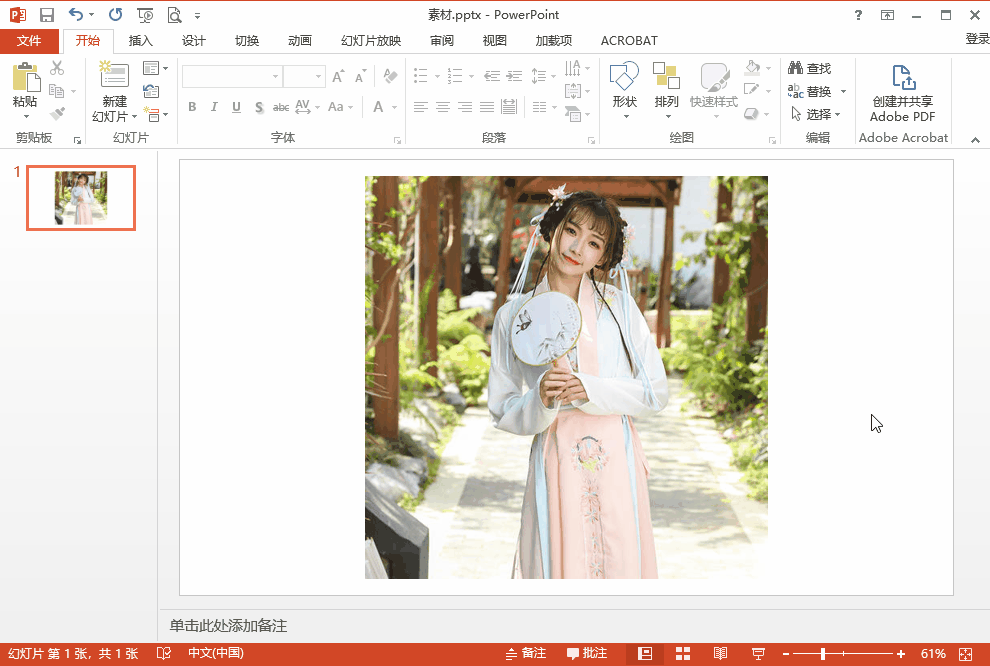
Task: Click the 中文(中国) language indicator
Action: click(216, 653)
